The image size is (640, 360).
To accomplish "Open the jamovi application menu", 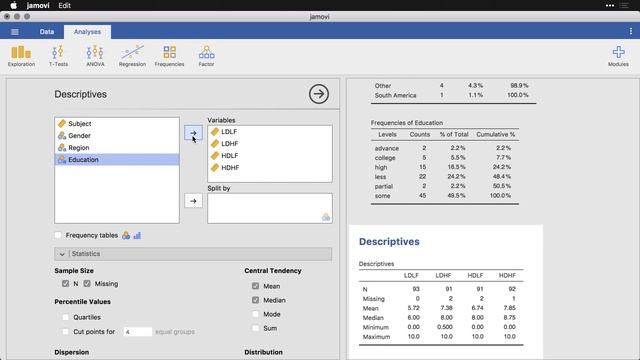I will point(38,5).
